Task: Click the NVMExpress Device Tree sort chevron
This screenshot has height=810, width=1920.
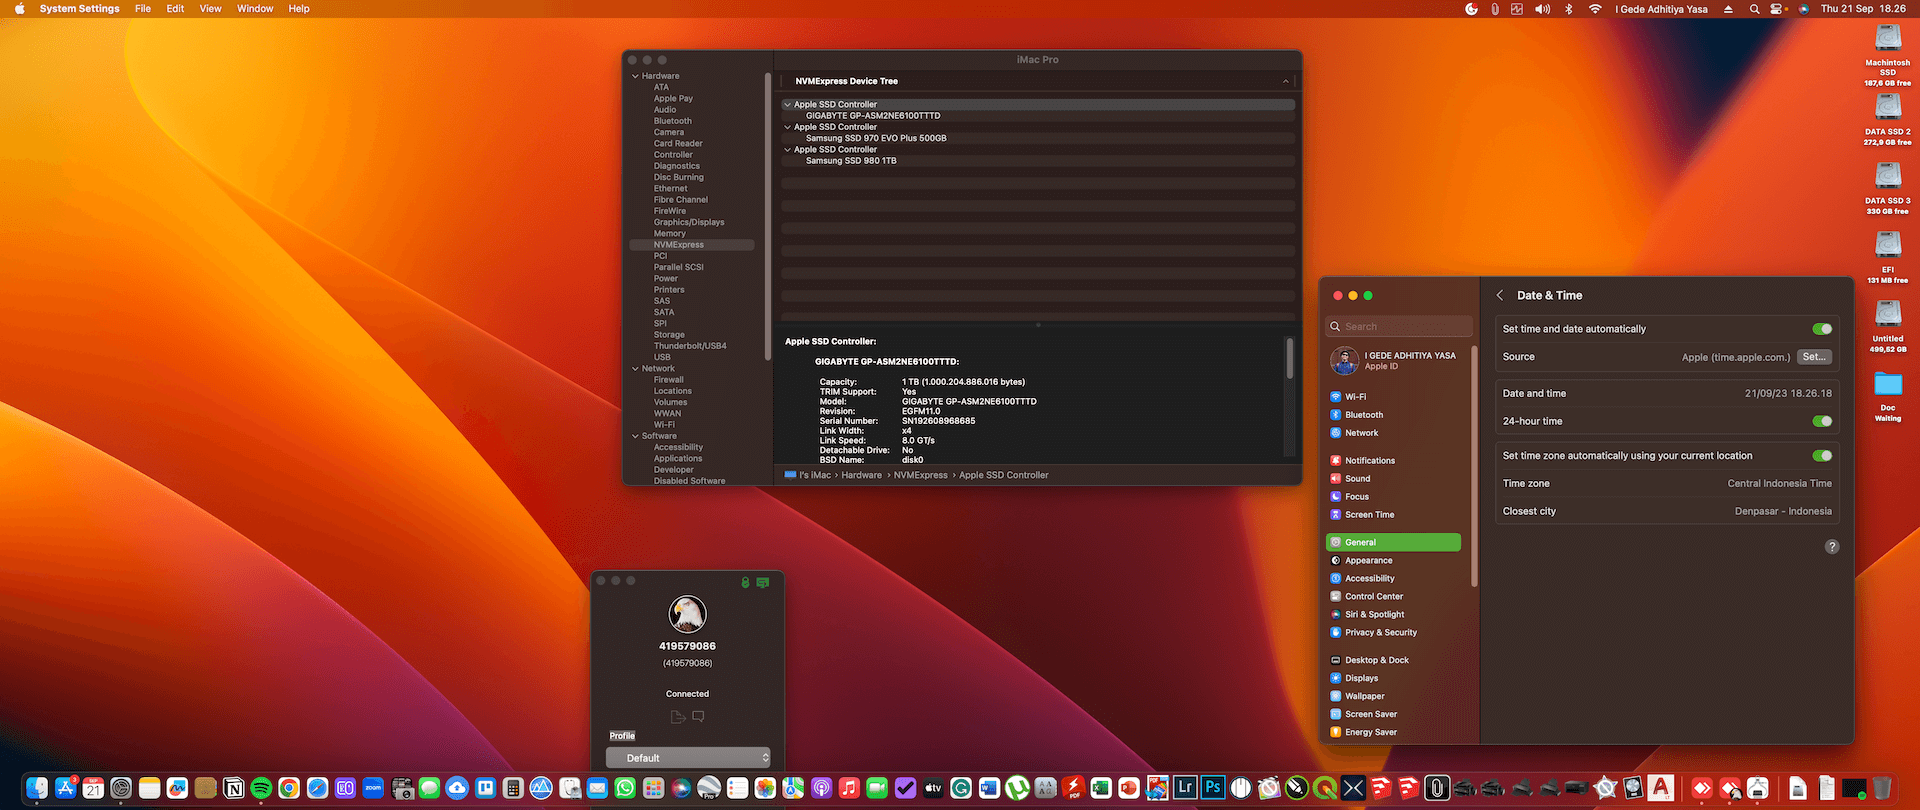Action: click(1286, 81)
